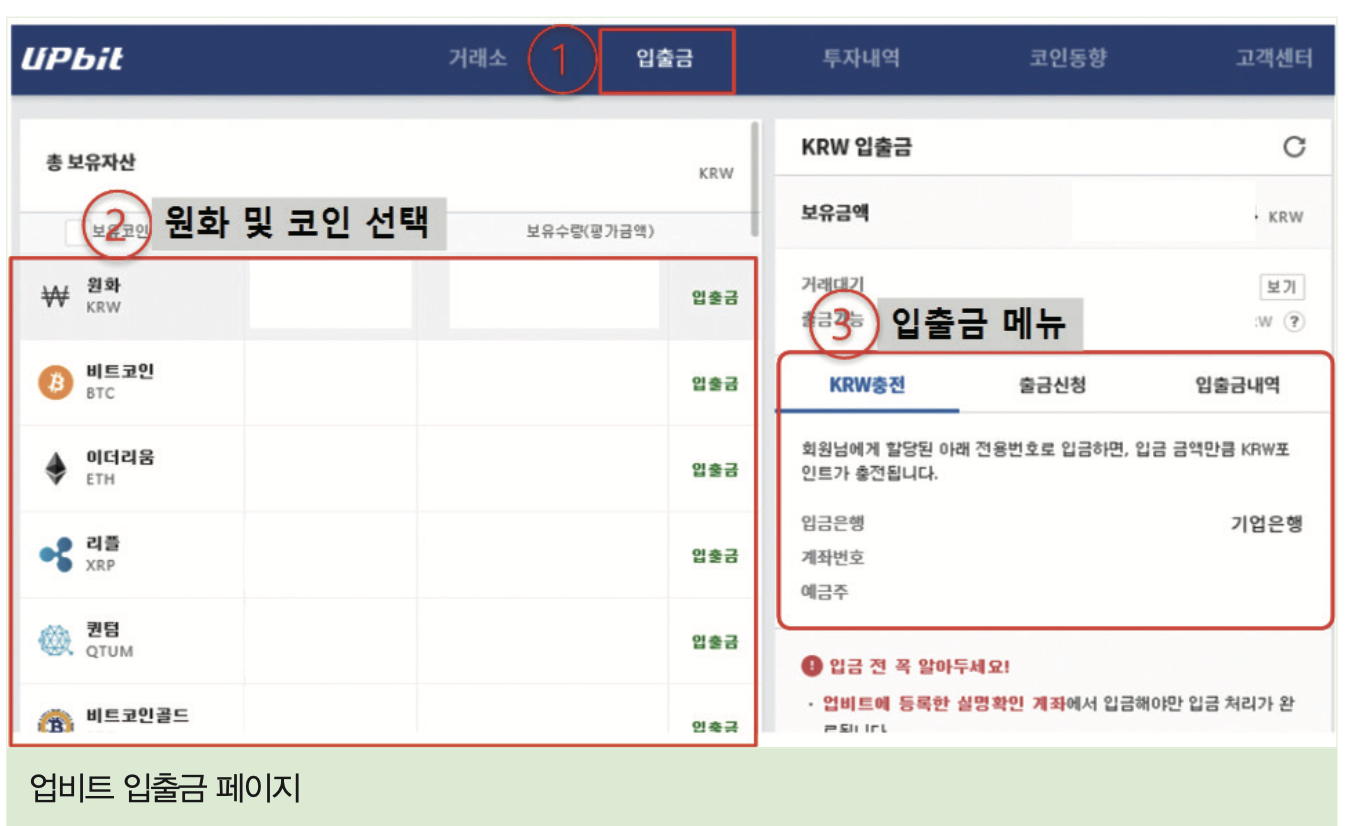Refresh the KRW 입출금 panel
This screenshot has height=826, width=1354.
click(1294, 145)
